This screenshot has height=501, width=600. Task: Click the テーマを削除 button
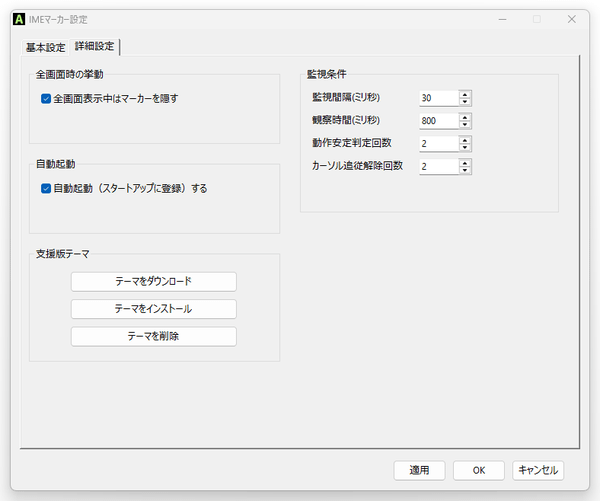pyautogui.click(x=153, y=336)
